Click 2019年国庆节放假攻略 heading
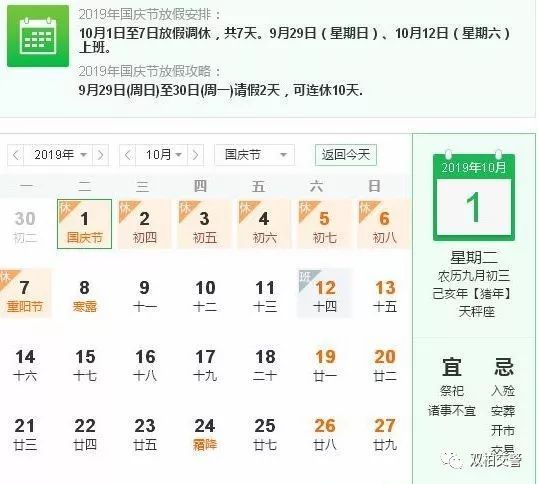The width and height of the screenshot is (538, 484). [150, 71]
